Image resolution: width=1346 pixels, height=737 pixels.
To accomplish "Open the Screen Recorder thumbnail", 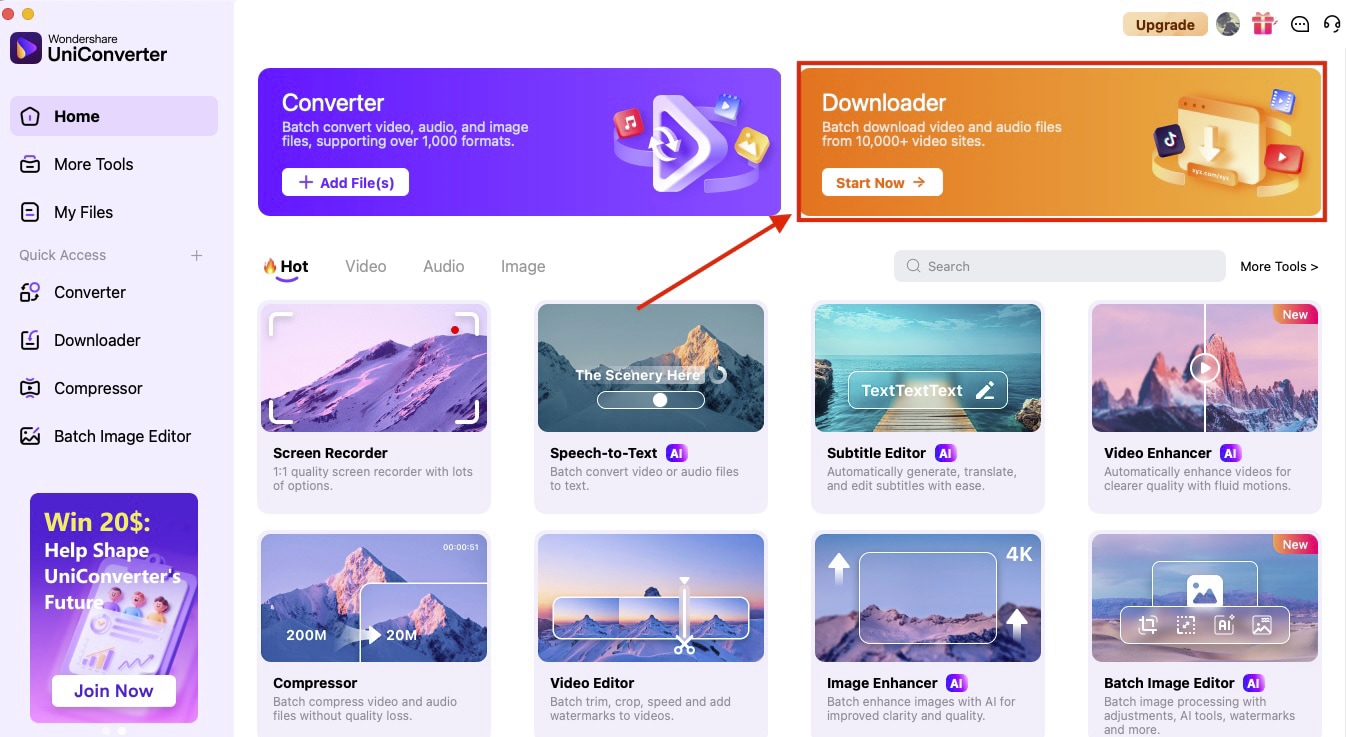I will tap(374, 368).
